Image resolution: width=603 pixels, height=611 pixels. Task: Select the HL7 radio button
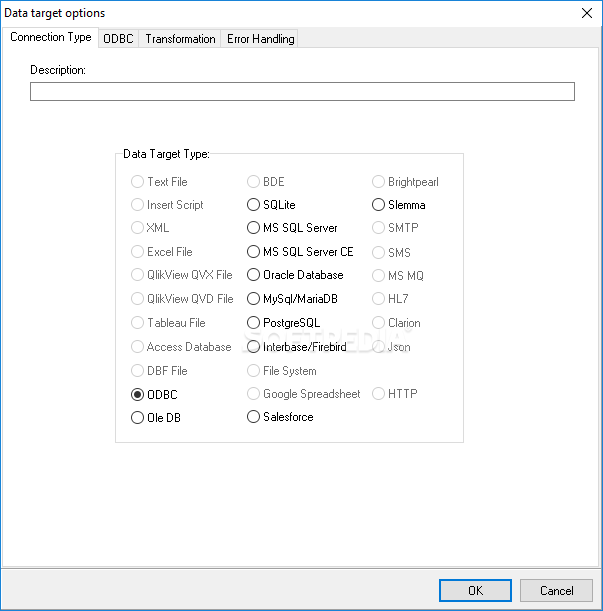point(378,299)
